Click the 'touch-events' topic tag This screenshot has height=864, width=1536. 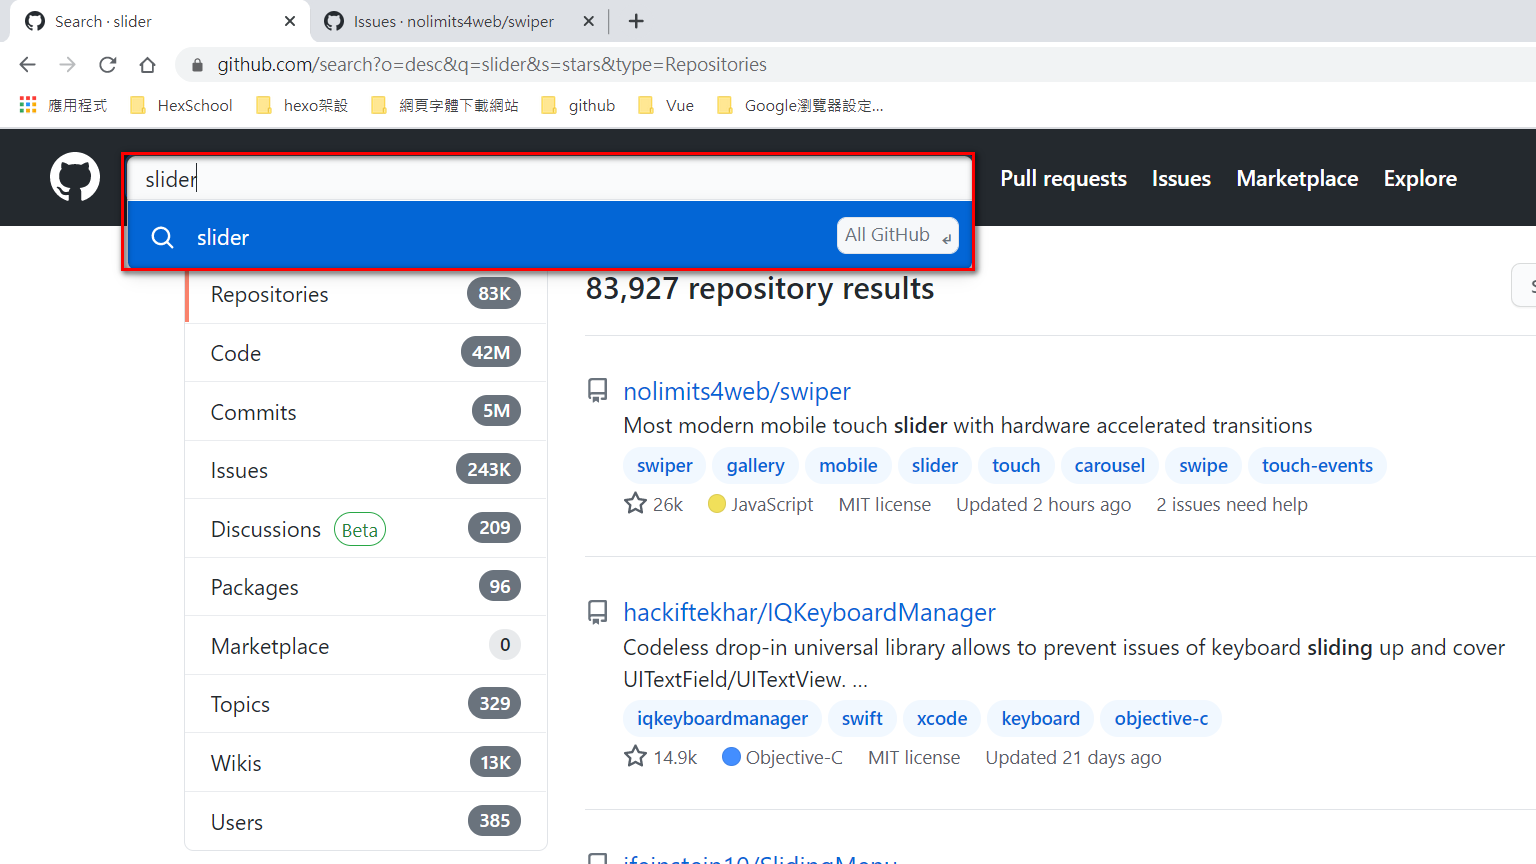1317,465
